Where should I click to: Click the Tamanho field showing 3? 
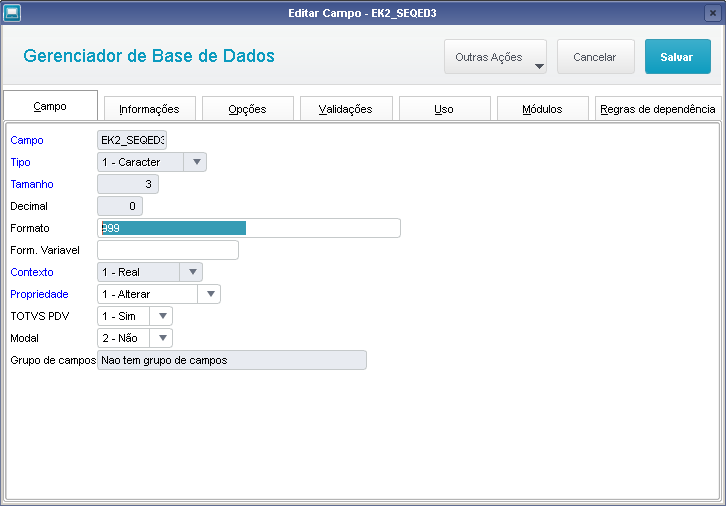click(x=128, y=184)
